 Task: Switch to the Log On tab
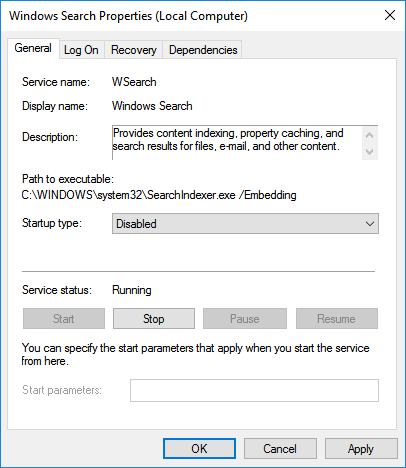point(81,50)
